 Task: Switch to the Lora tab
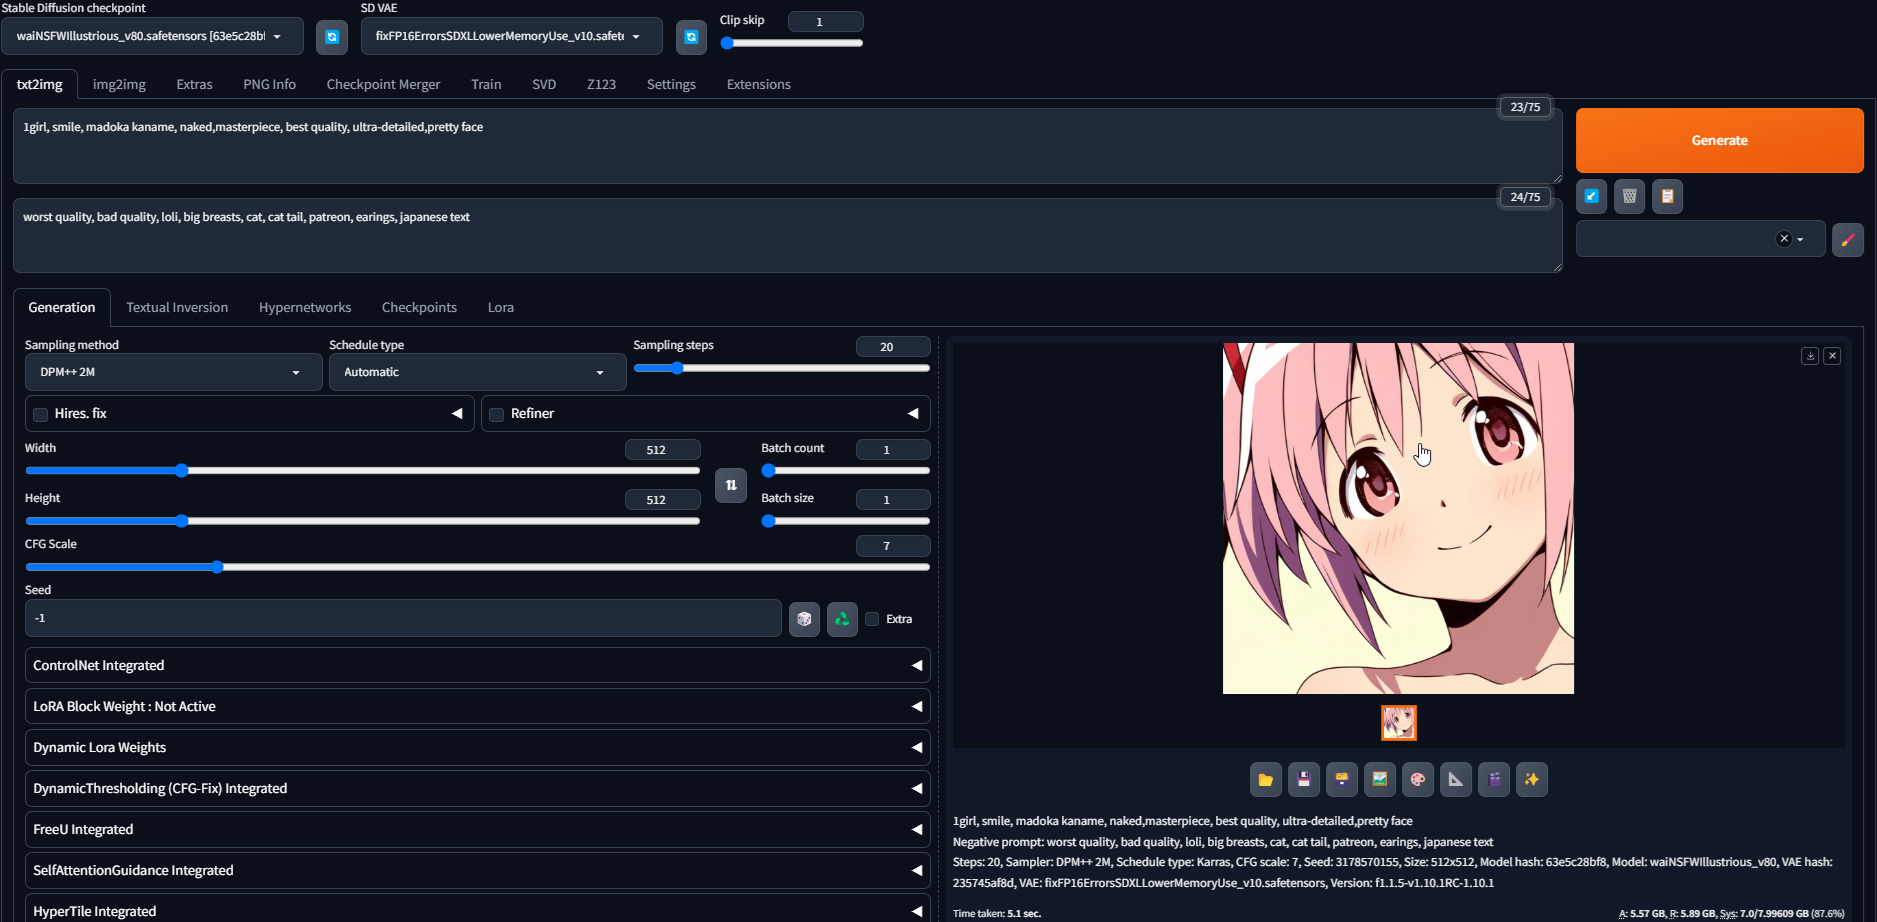(x=500, y=307)
